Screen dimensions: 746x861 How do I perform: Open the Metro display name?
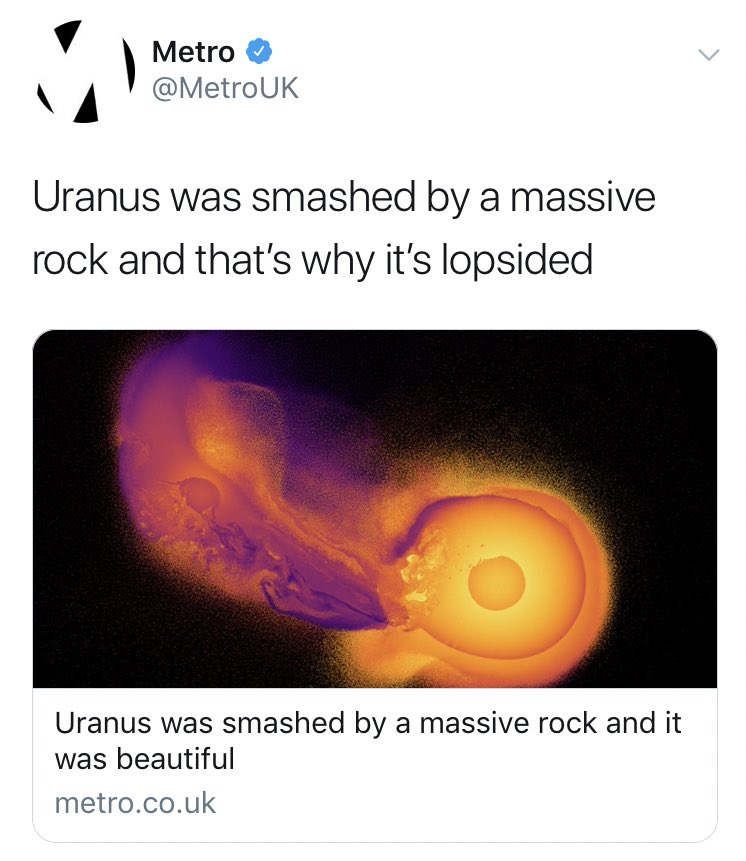point(193,52)
